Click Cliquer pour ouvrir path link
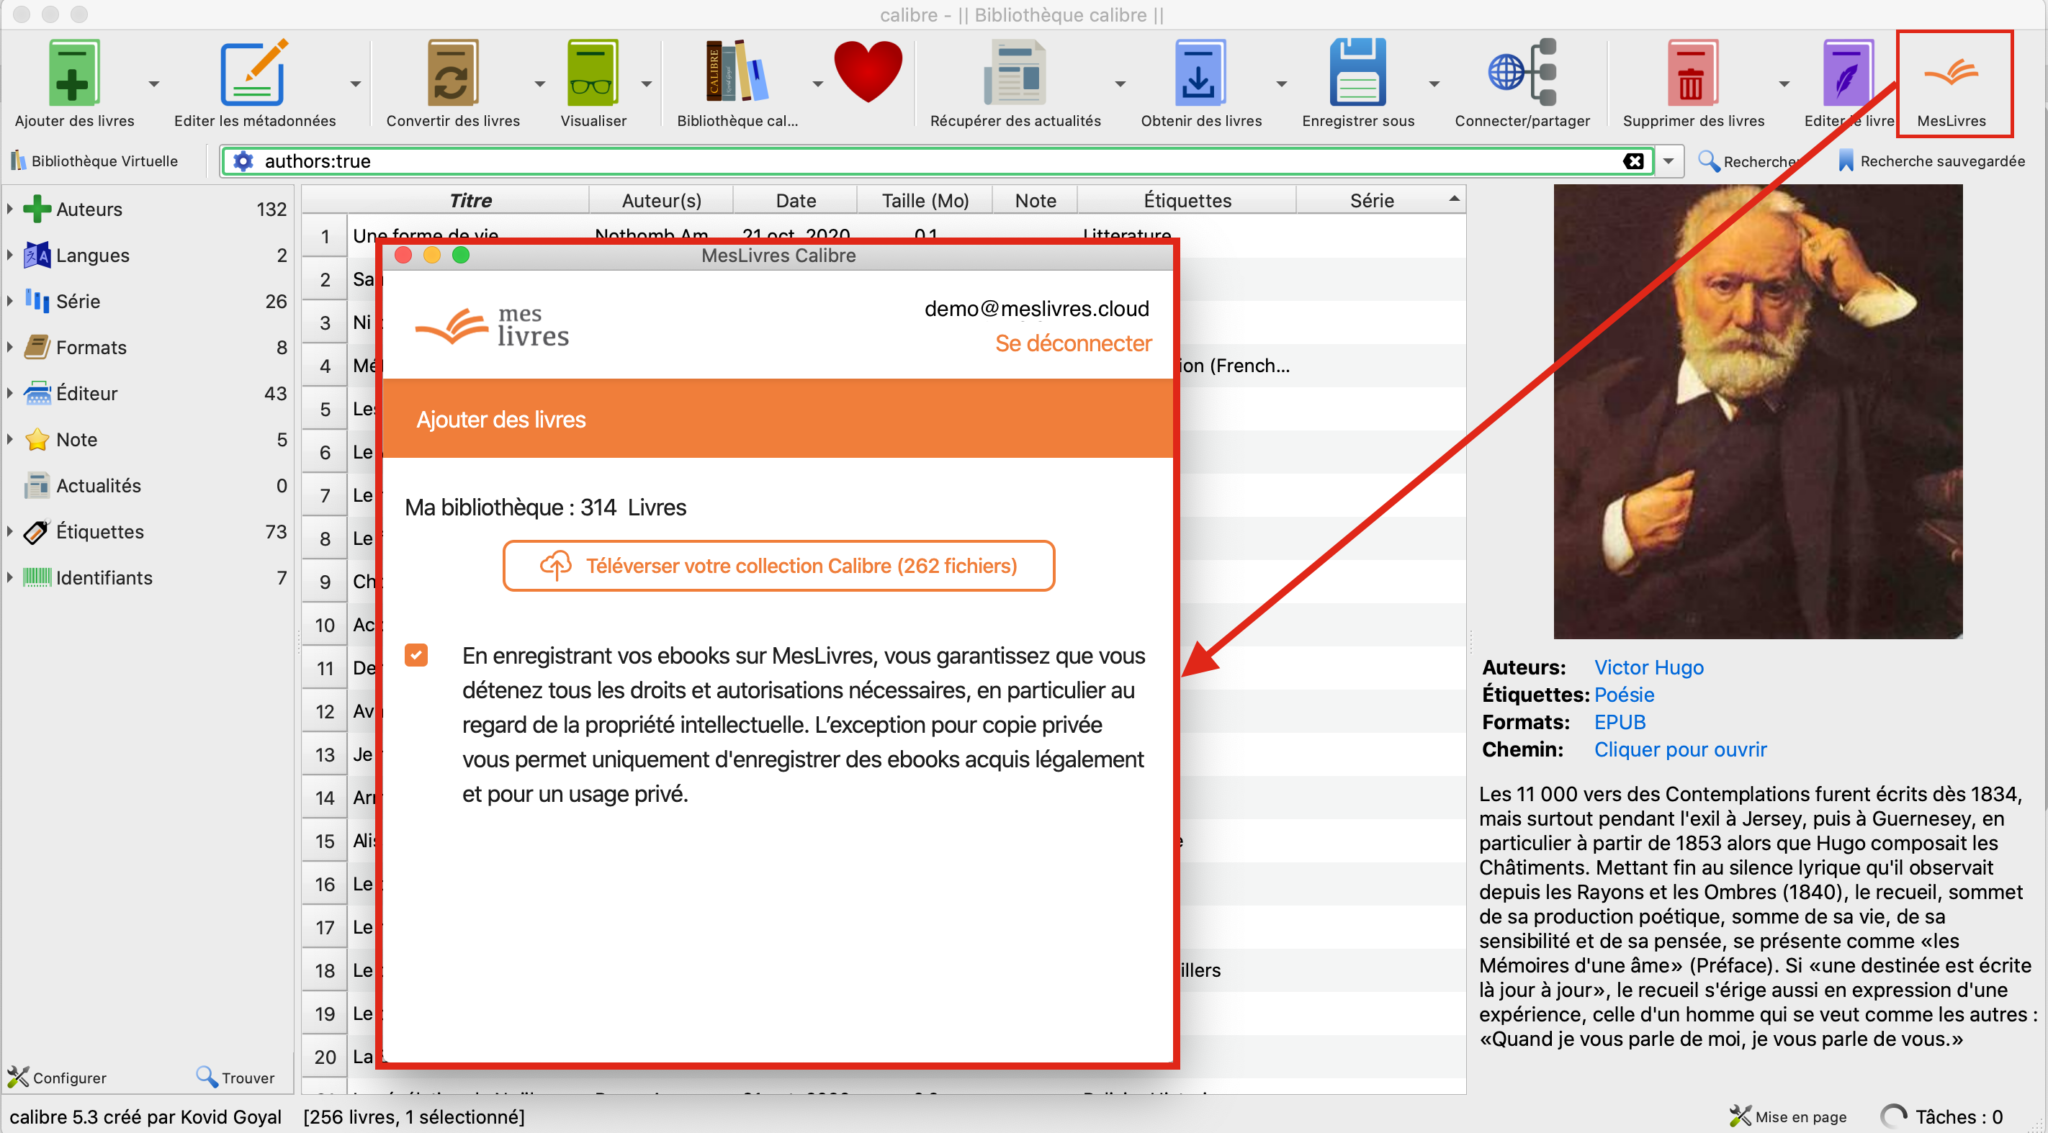 click(x=1680, y=749)
